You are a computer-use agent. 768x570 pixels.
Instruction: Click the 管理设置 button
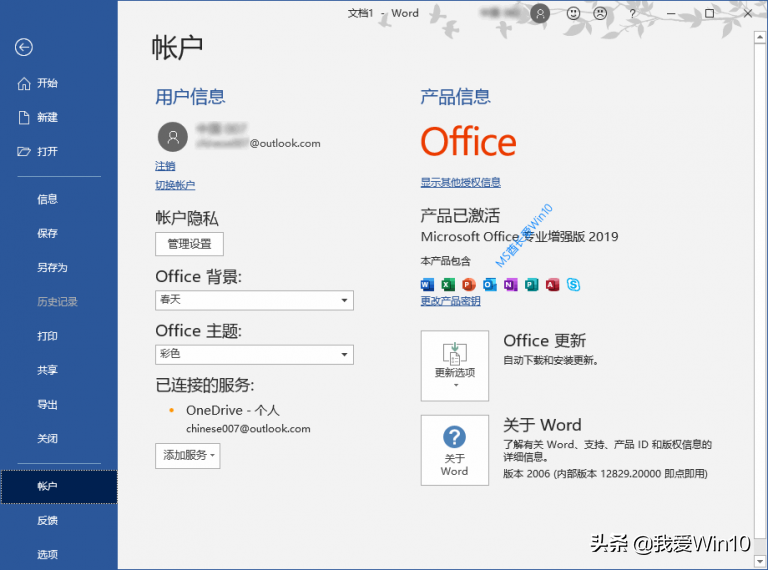coord(190,244)
